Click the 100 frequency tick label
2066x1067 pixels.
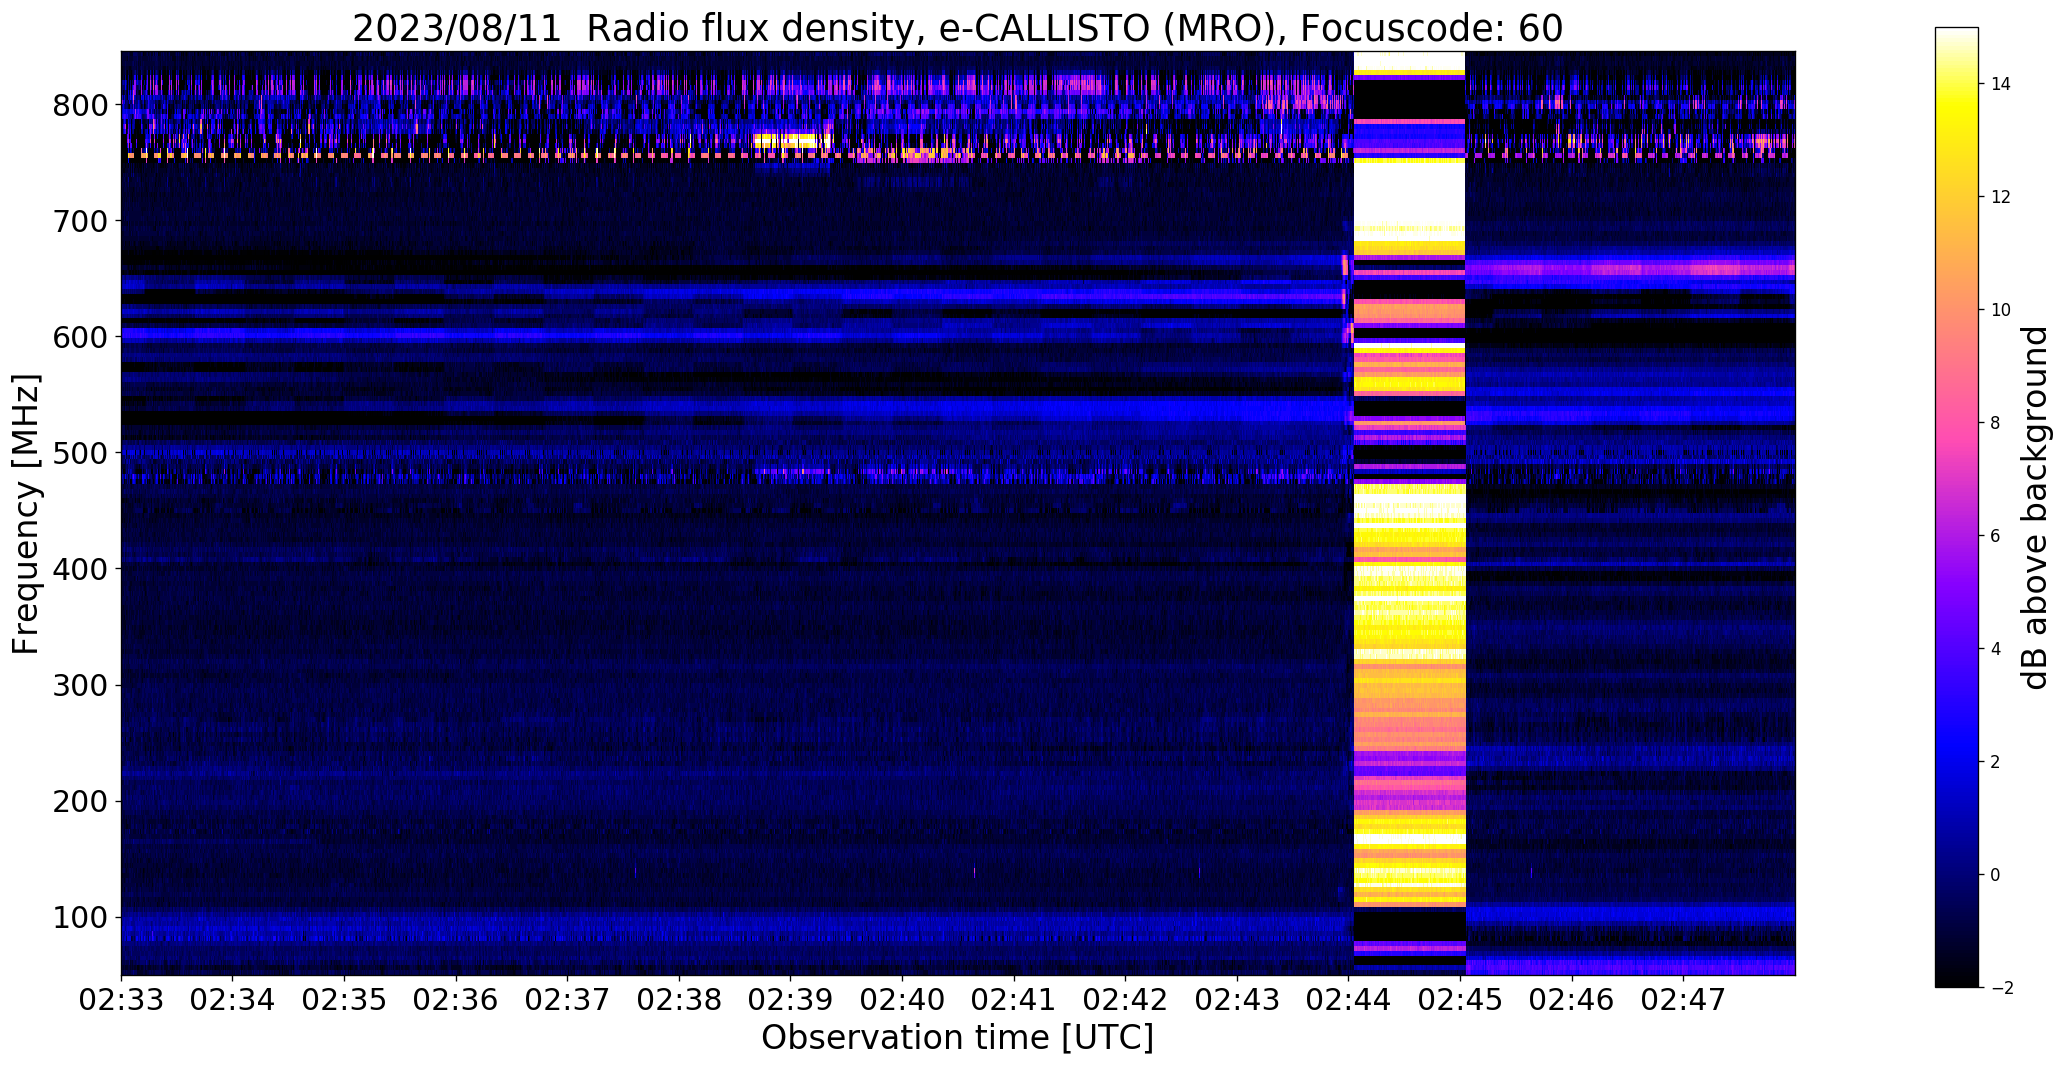[x=80, y=917]
